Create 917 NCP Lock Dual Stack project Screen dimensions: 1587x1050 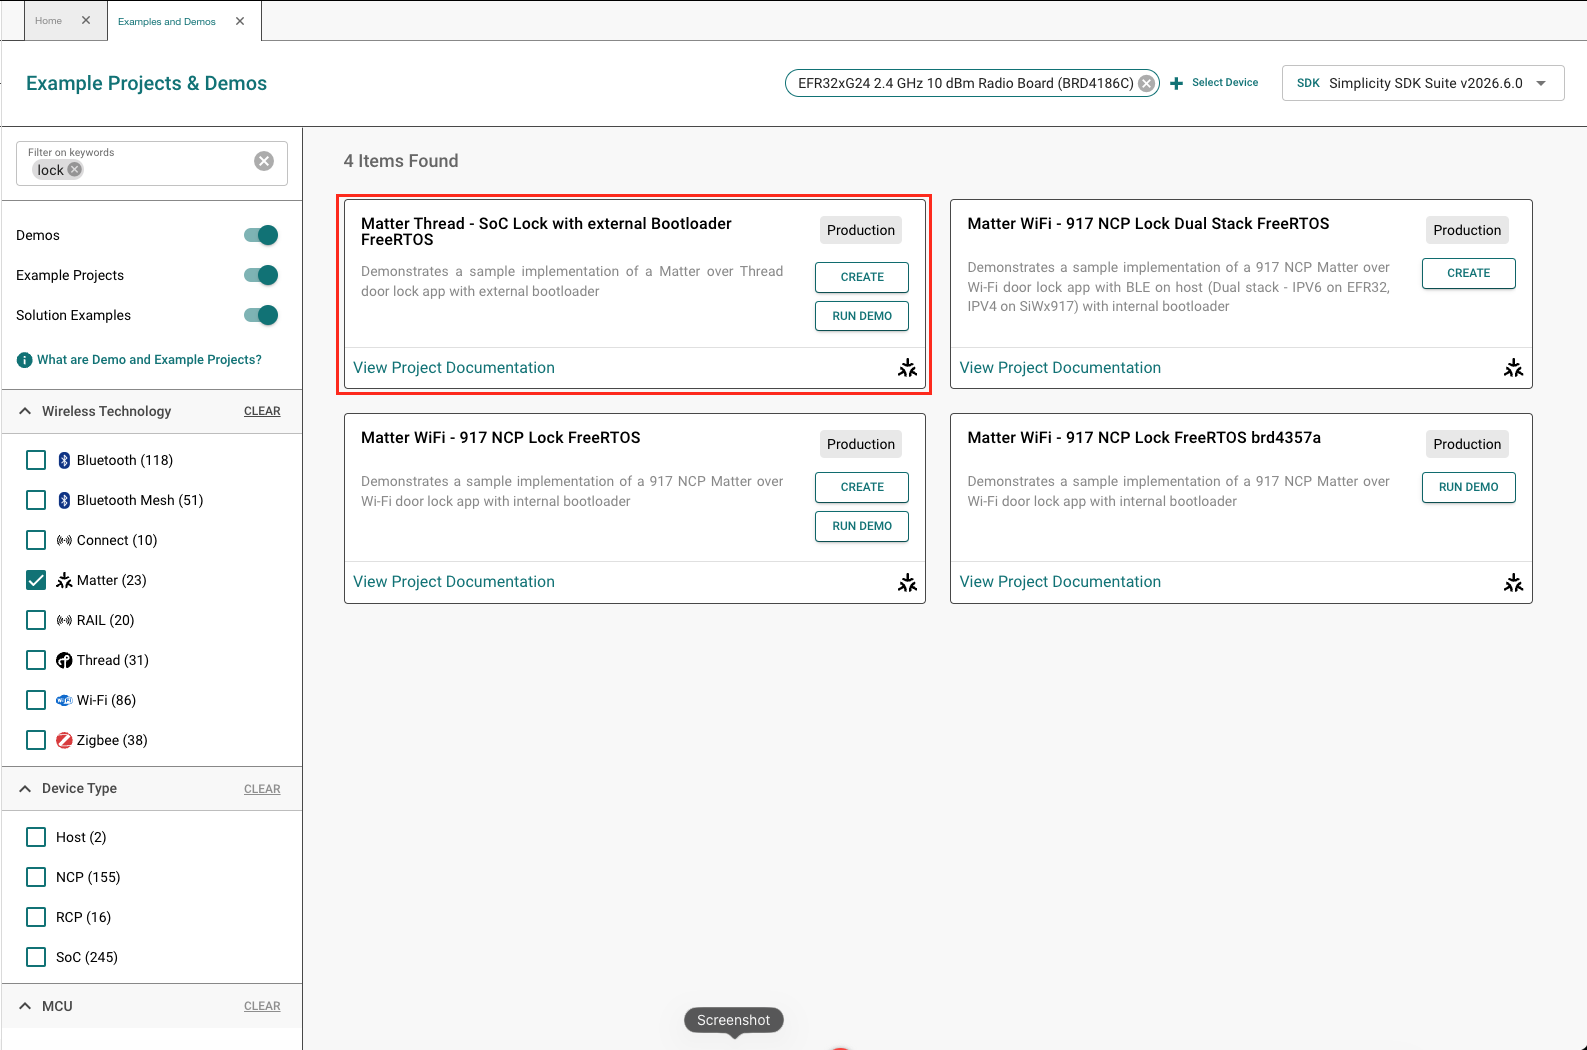(1468, 273)
